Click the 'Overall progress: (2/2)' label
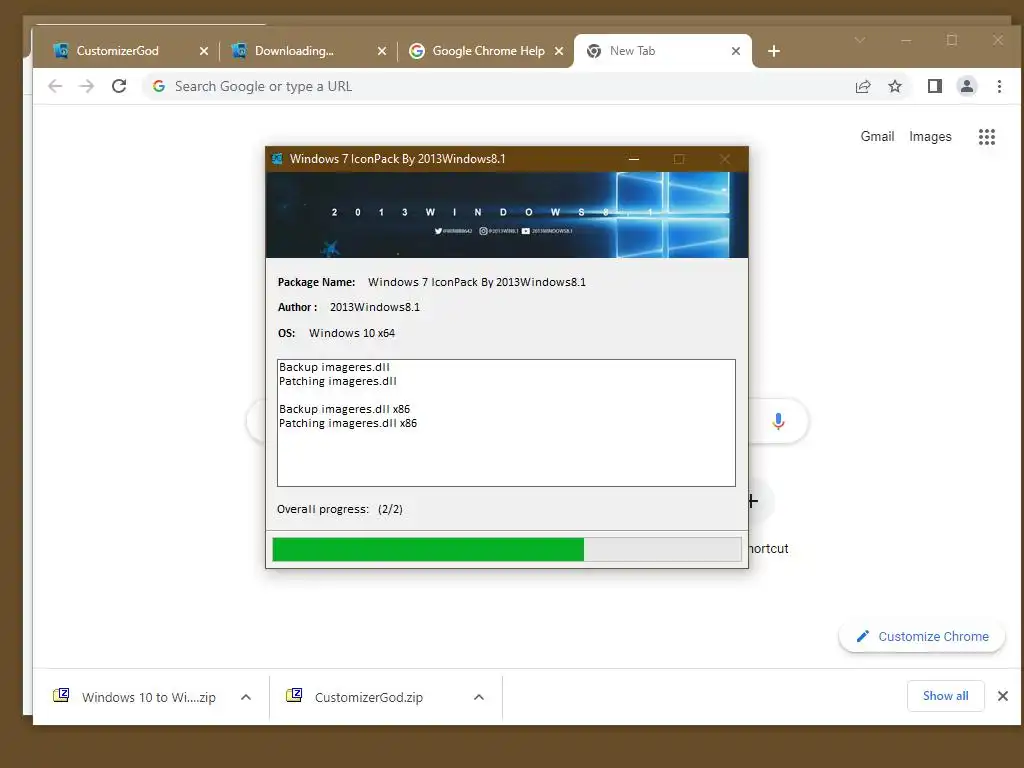1024x768 pixels. click(x=340, y=509)
